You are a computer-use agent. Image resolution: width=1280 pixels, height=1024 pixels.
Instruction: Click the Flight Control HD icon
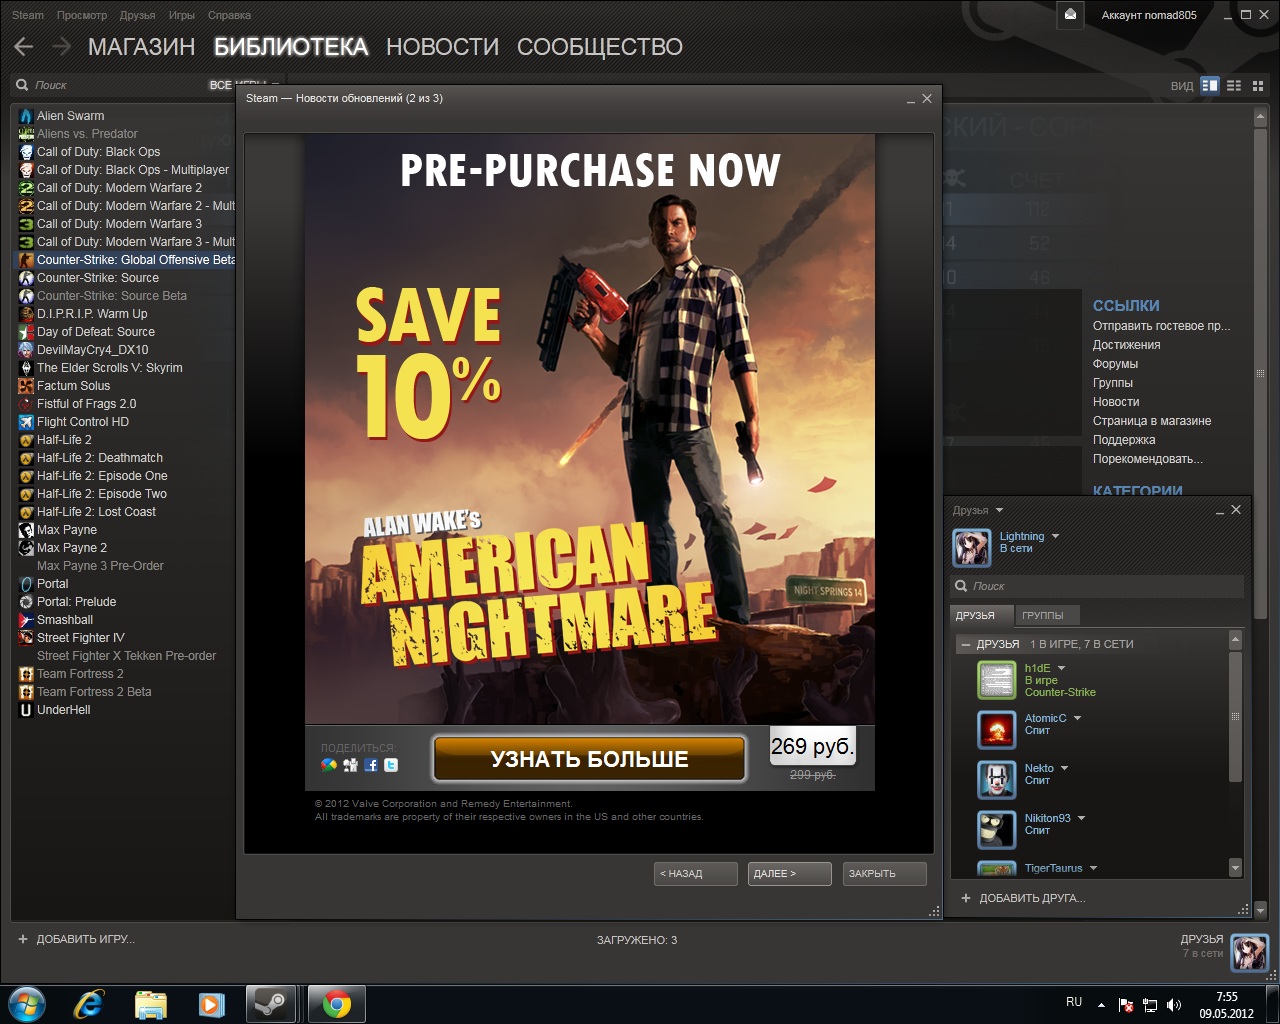pos(26,422)
